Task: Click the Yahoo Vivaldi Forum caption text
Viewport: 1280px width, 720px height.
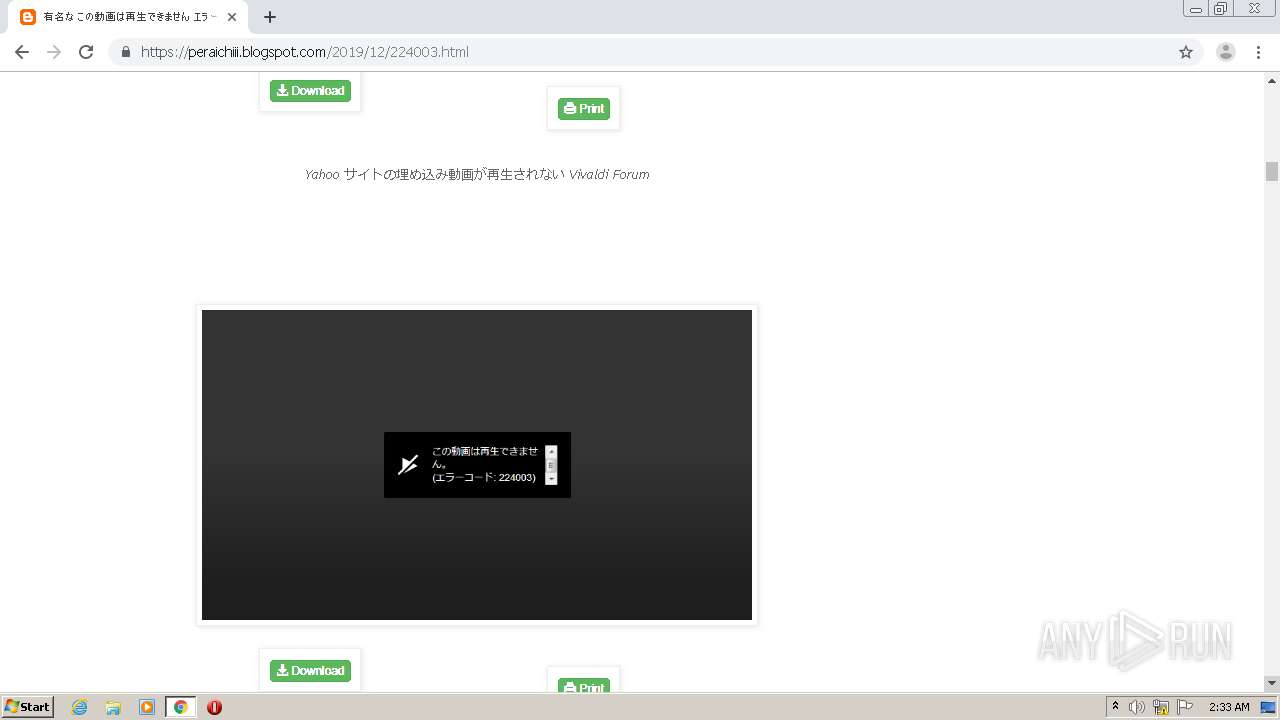Action: click(x=477, y=174)
